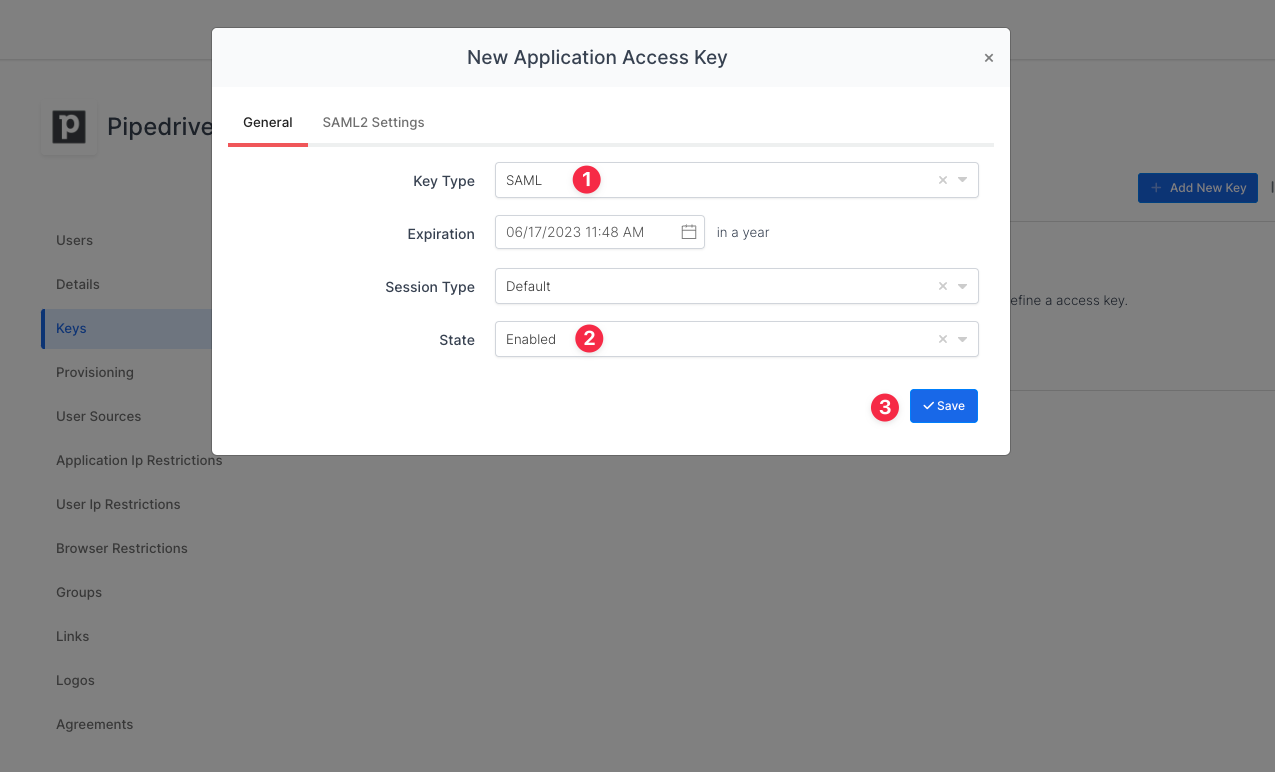Open the Session Type dropdown arrow
Viewport: 1275px width, 772px height.
(x=962, y=287)
